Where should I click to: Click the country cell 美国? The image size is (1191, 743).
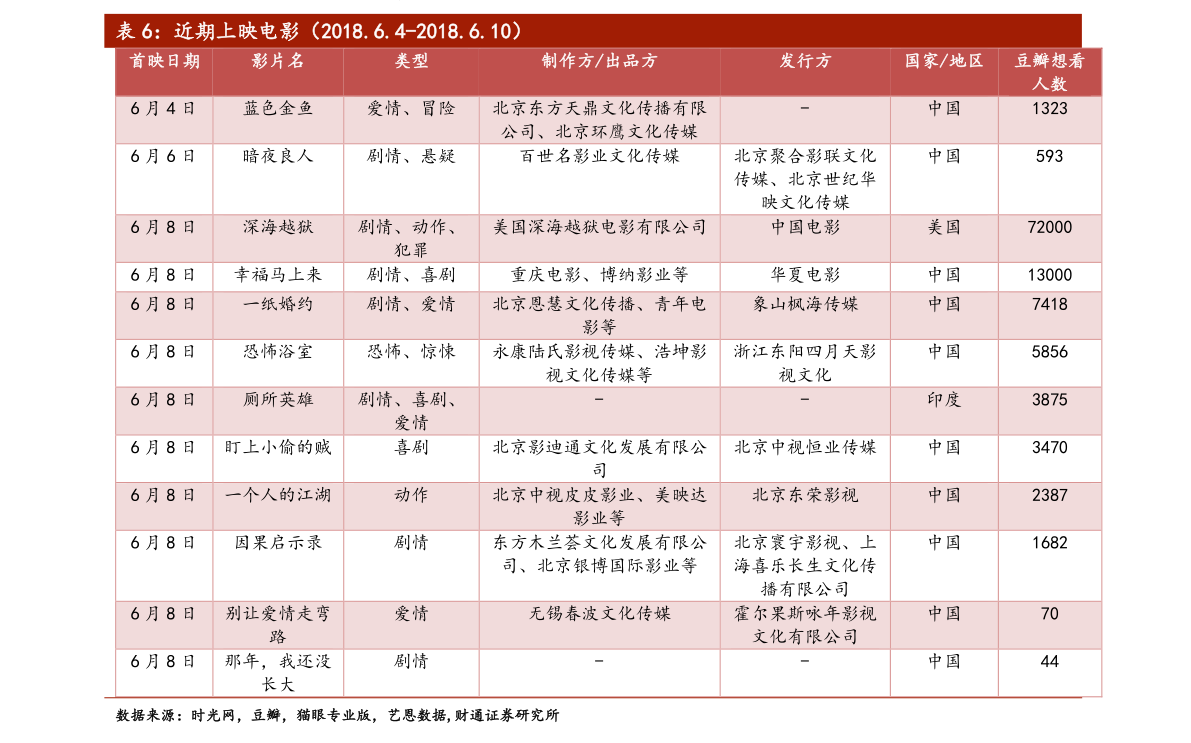[x=944, y=227]
